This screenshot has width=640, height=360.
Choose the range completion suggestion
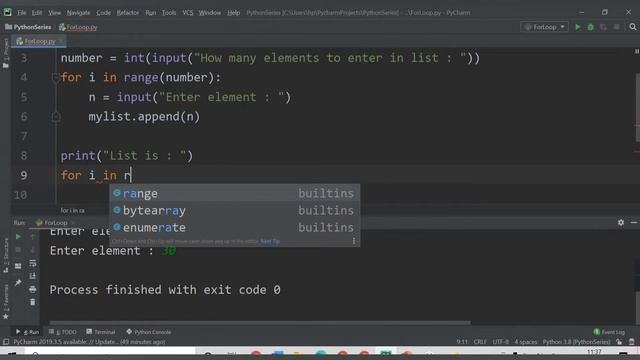tap(234, 193)
